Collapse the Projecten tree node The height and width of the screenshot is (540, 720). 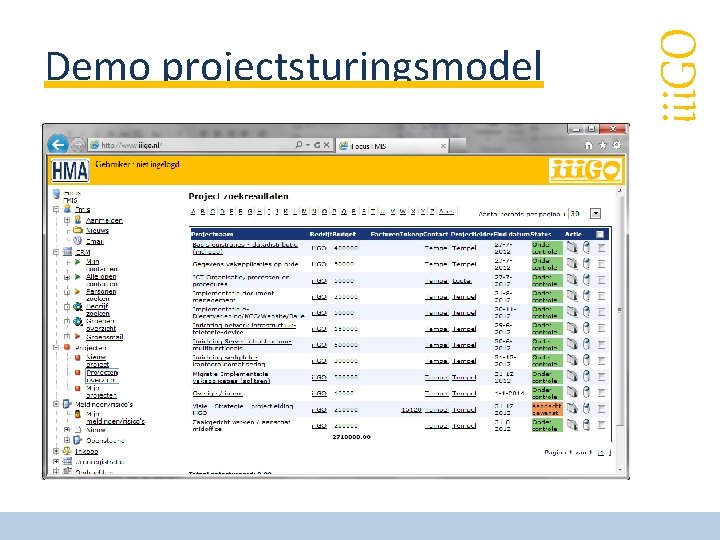click(x=56, y=348)
